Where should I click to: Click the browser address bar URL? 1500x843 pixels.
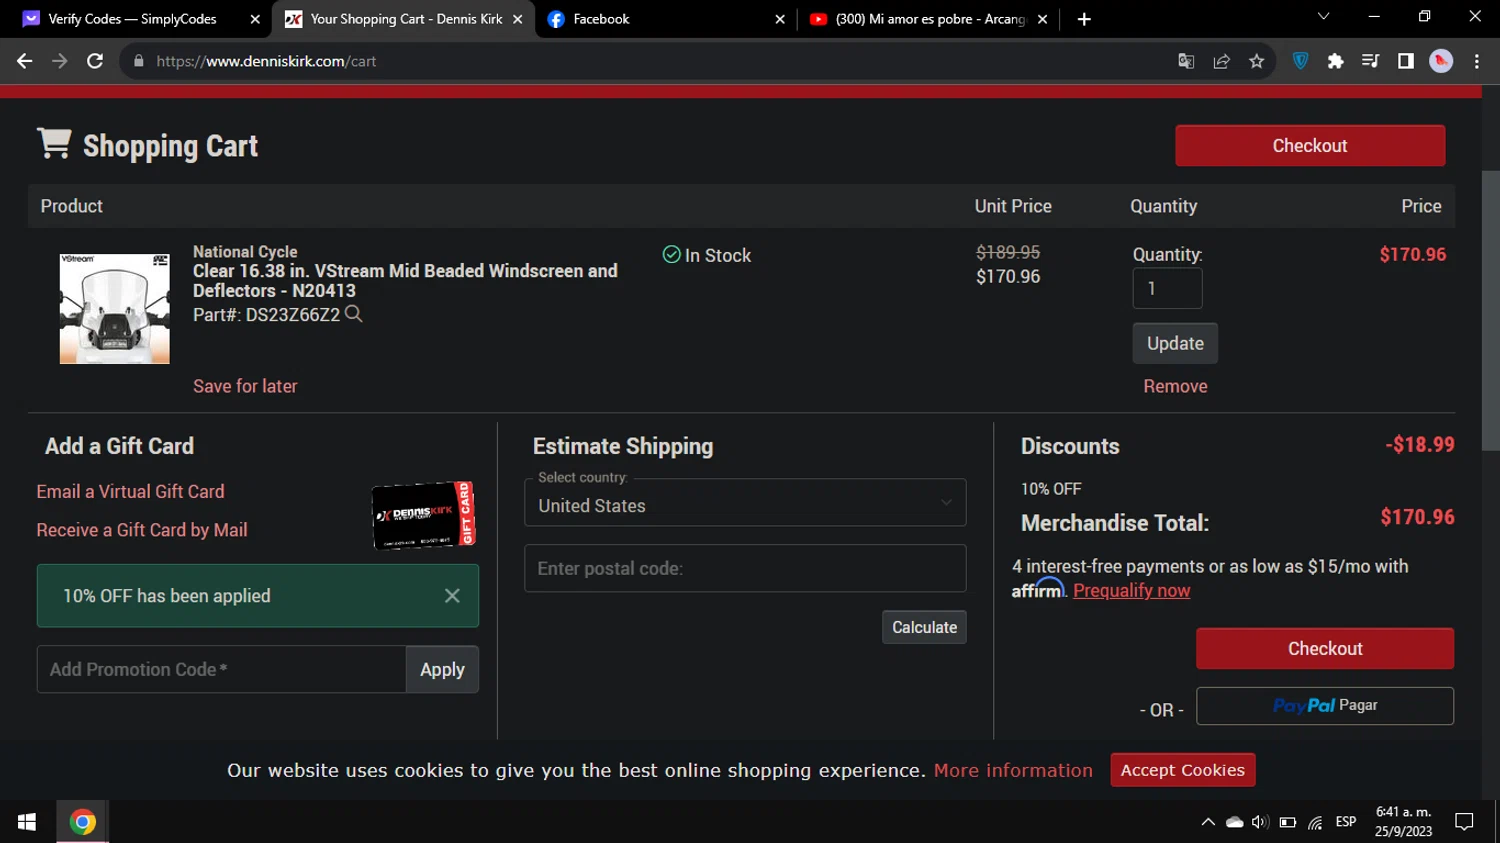(266, 61)
